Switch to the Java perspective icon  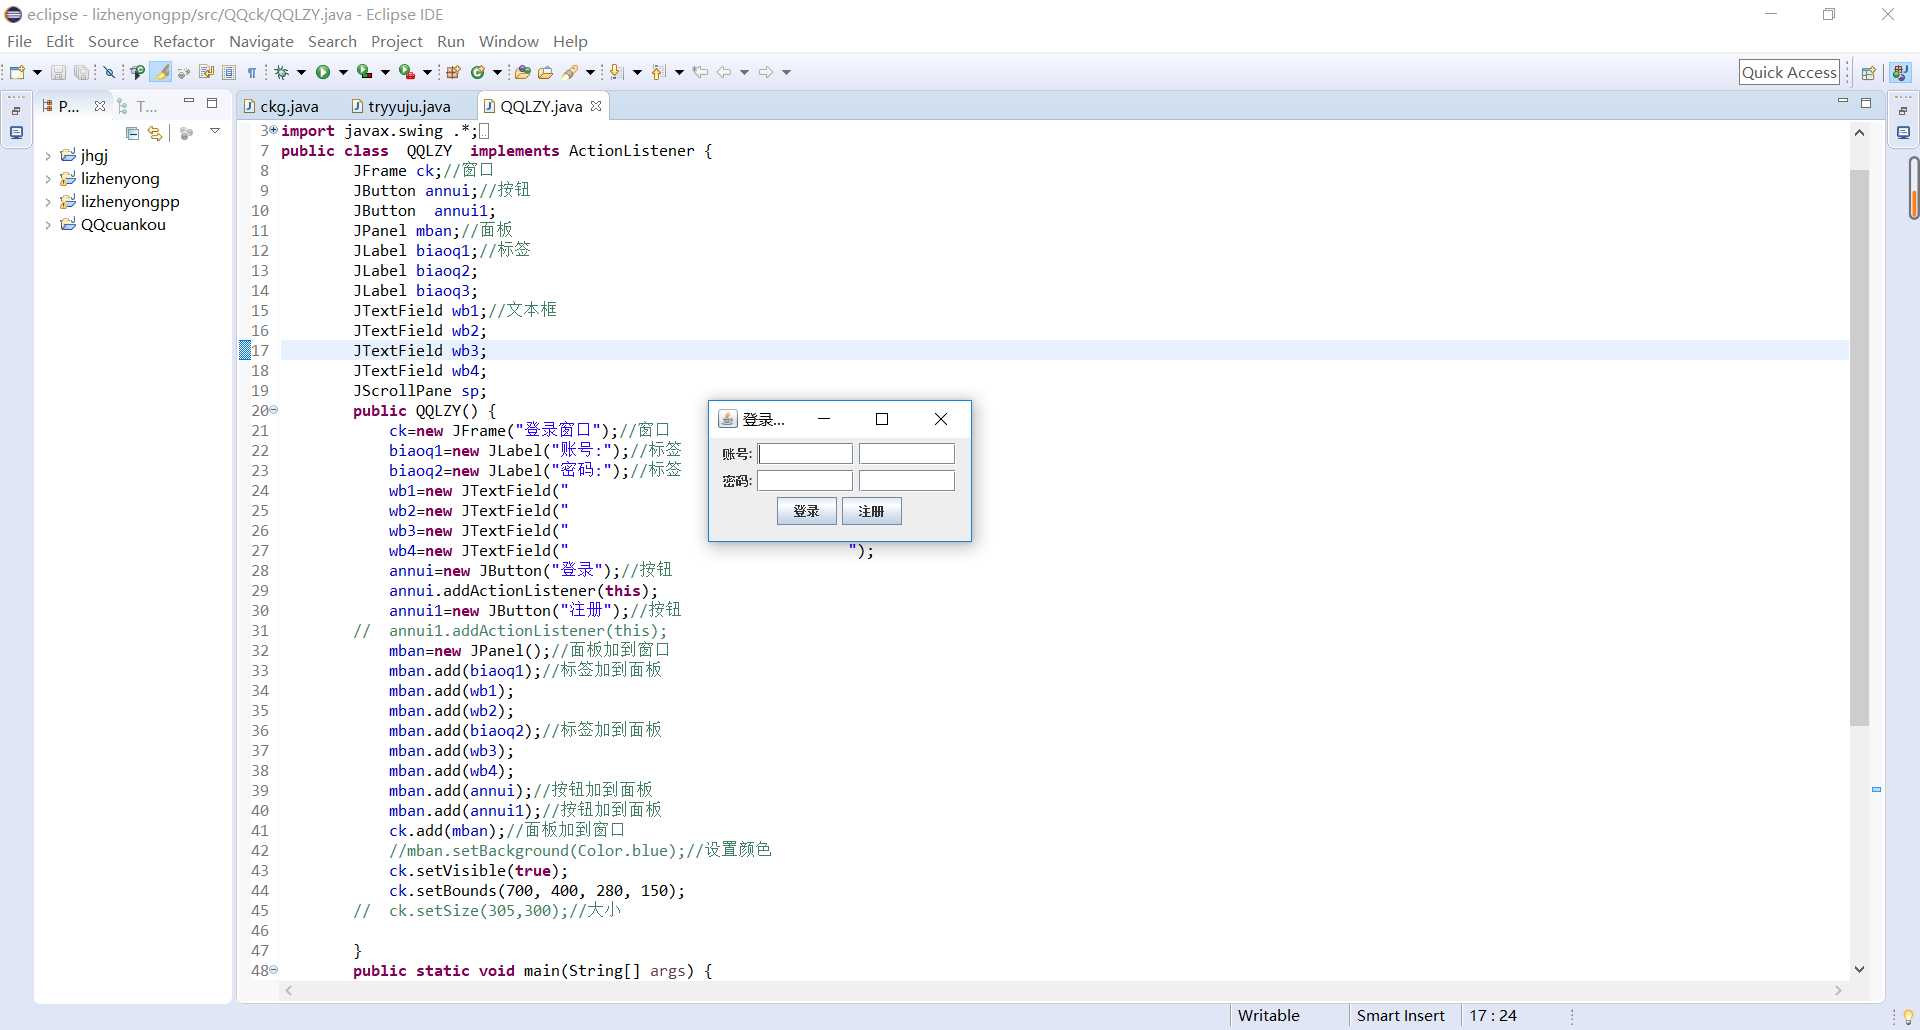[x=1900, y=72]
